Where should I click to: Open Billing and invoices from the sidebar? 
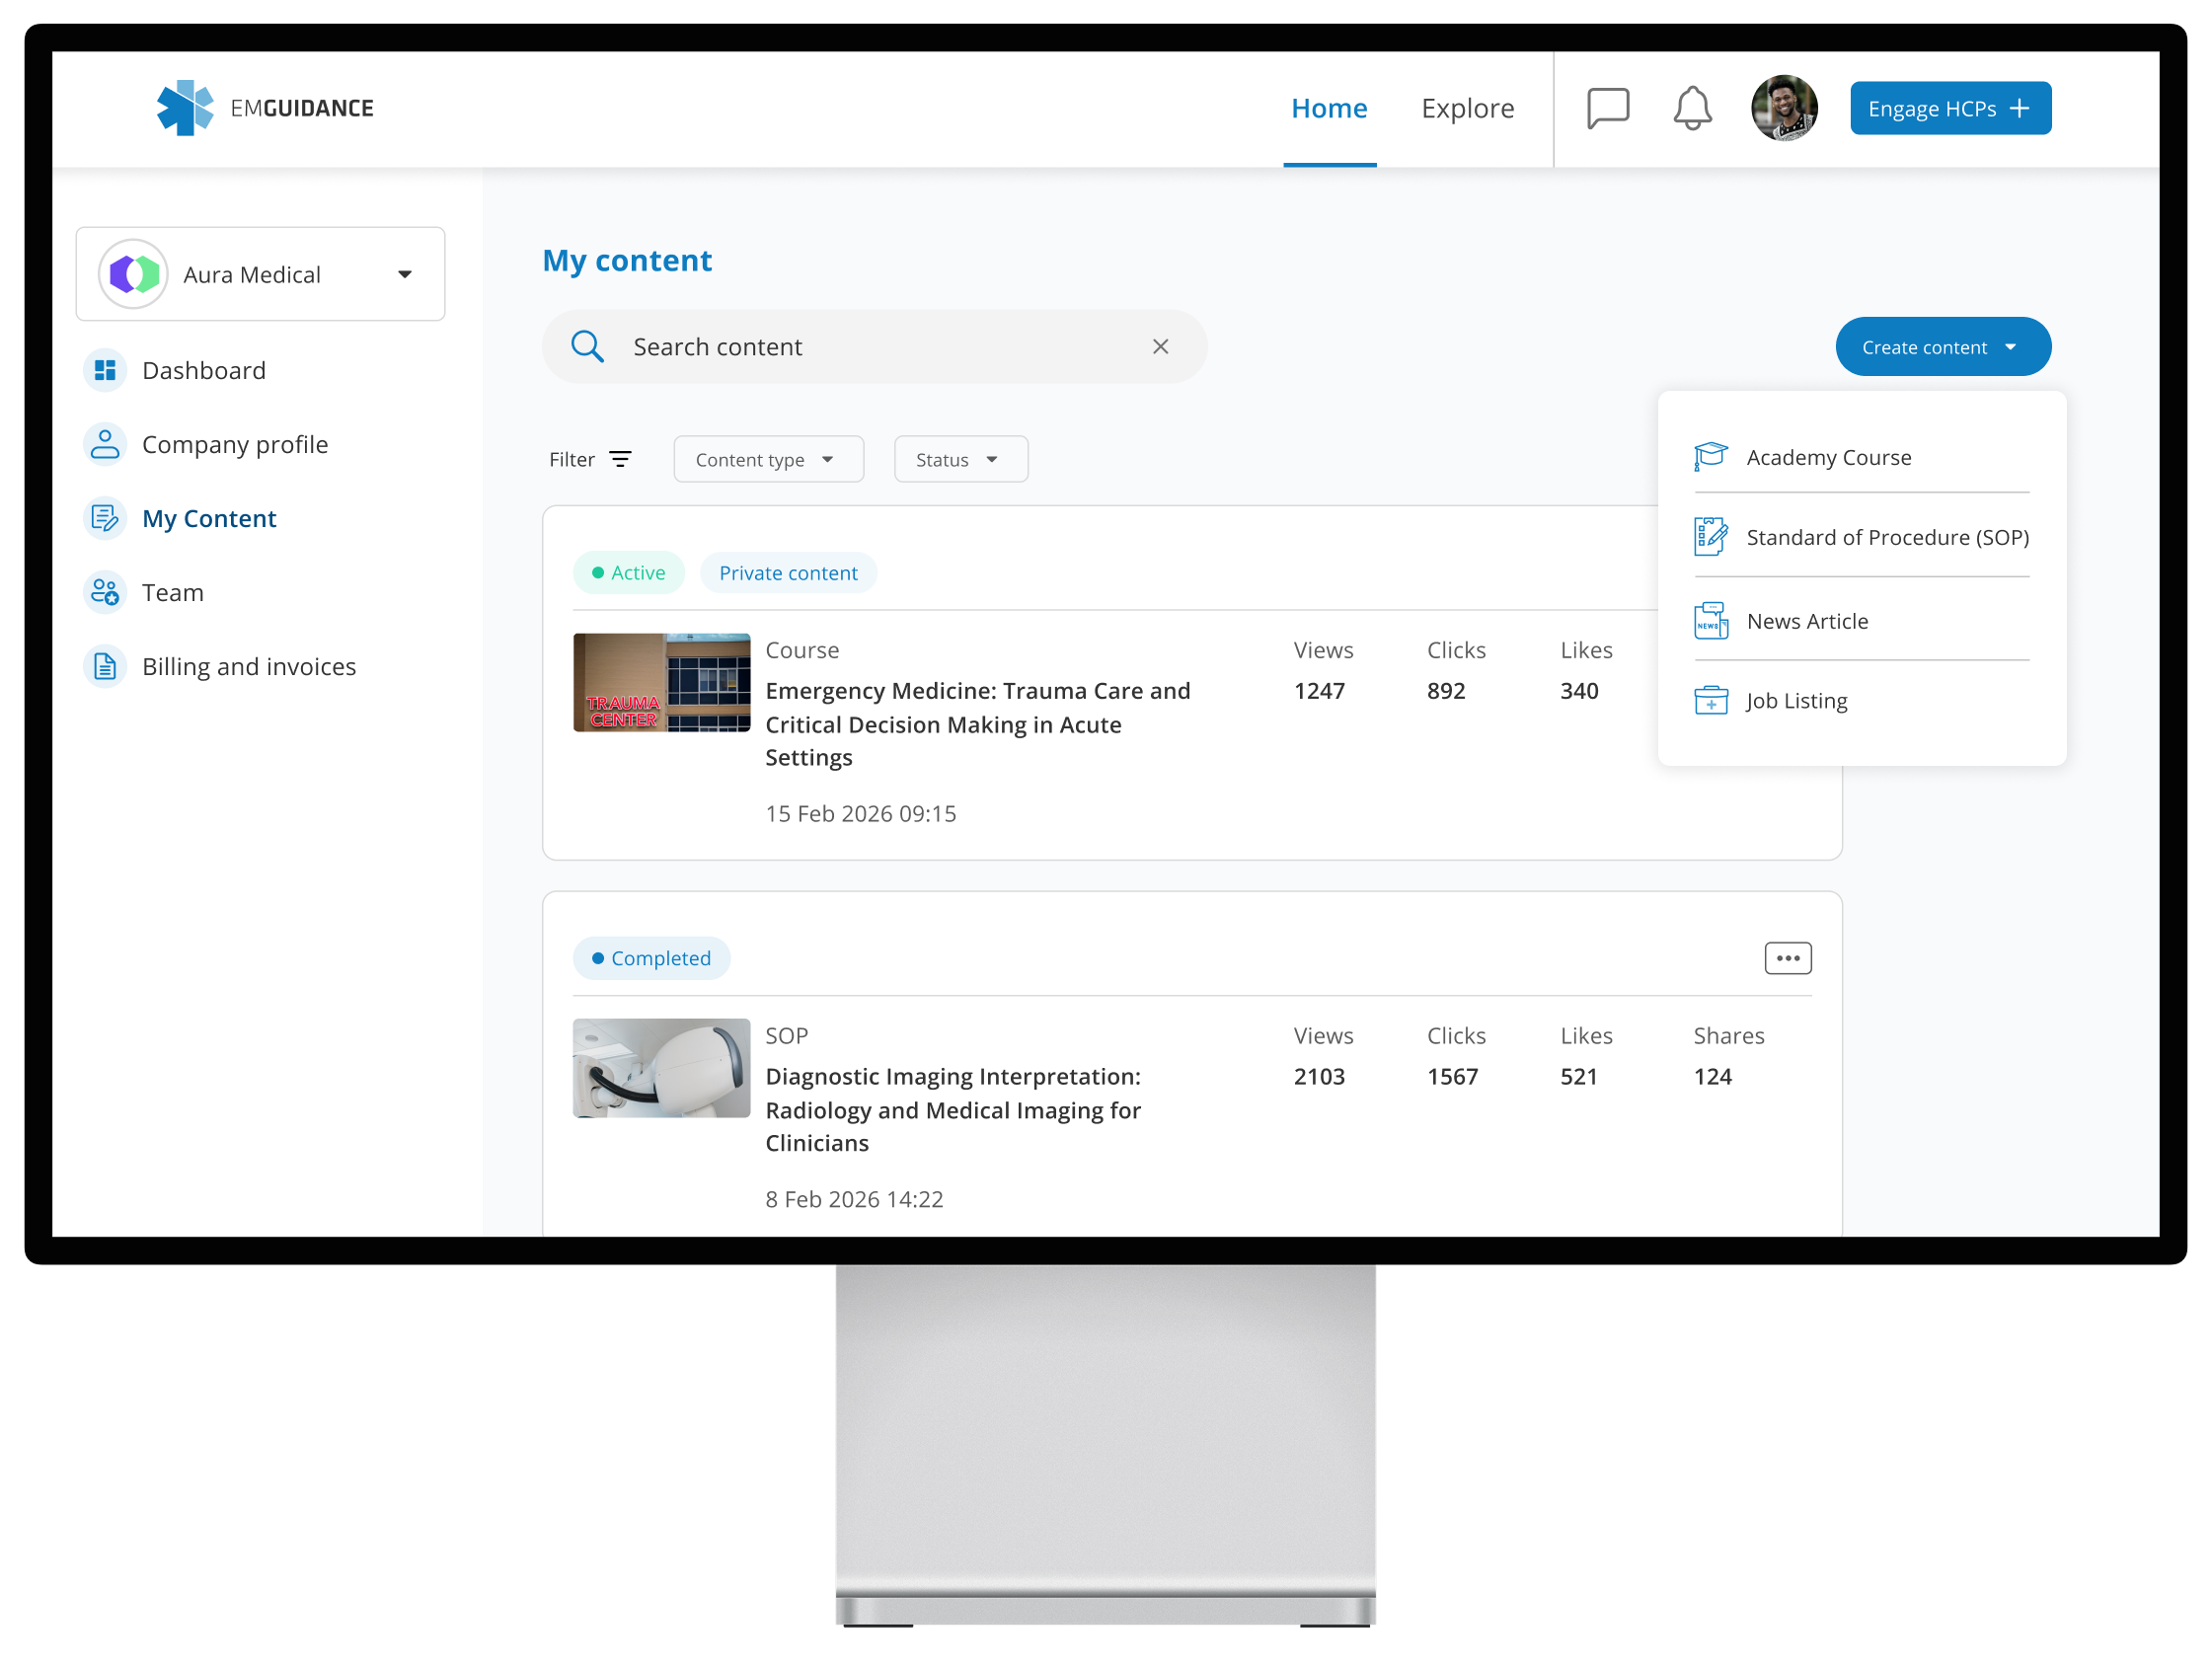[x=248, y=667]
